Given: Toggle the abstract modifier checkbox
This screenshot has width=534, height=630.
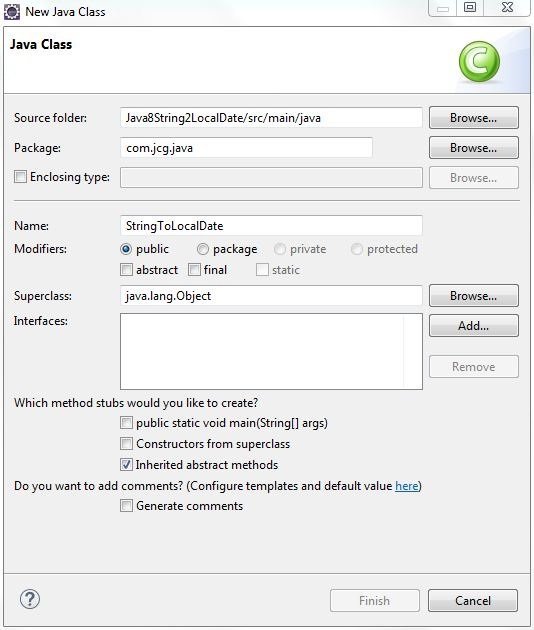Looking at the screenshot, I should point(126,270).
